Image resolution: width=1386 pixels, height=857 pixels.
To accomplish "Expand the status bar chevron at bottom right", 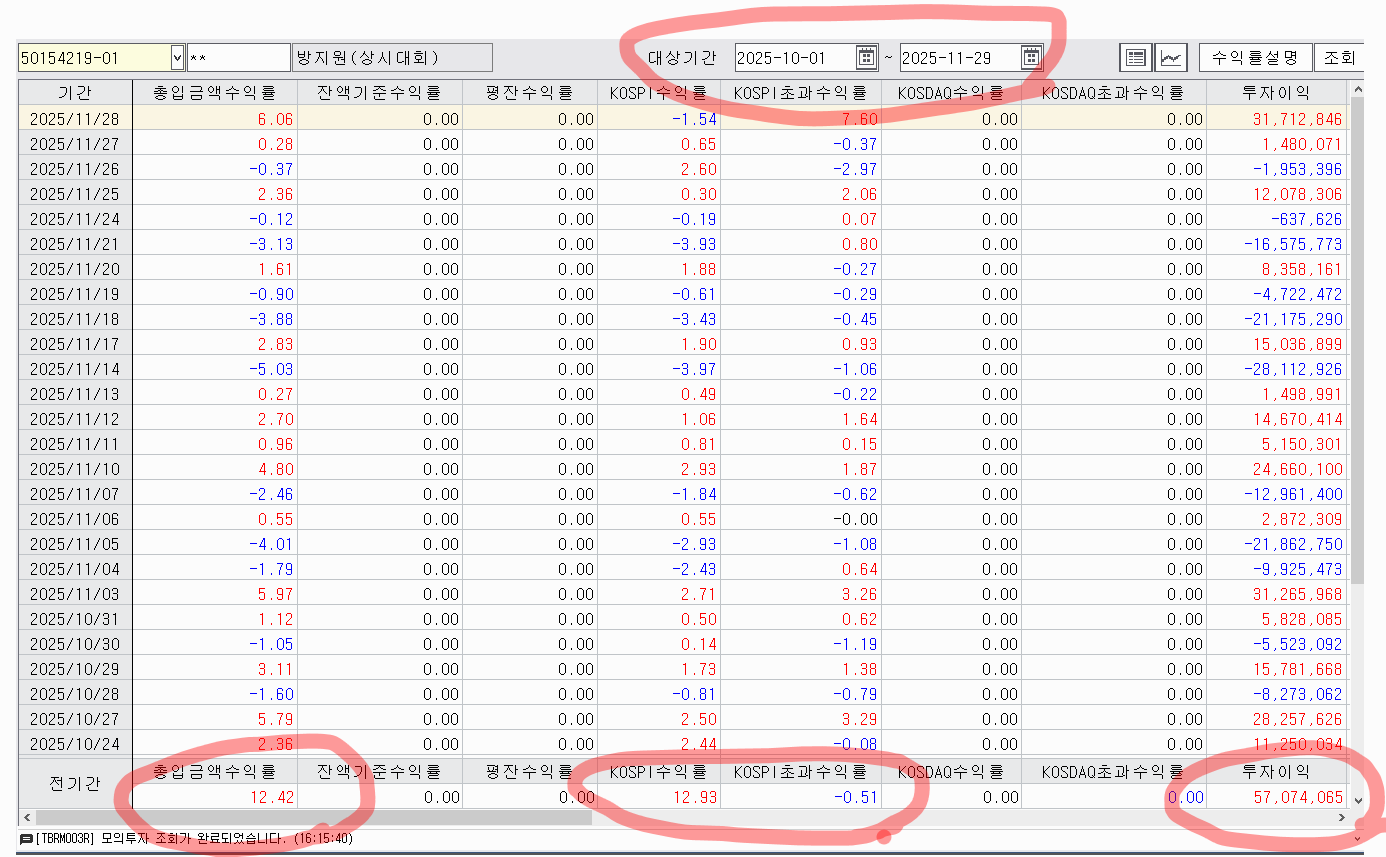I will click(1357, 838).
